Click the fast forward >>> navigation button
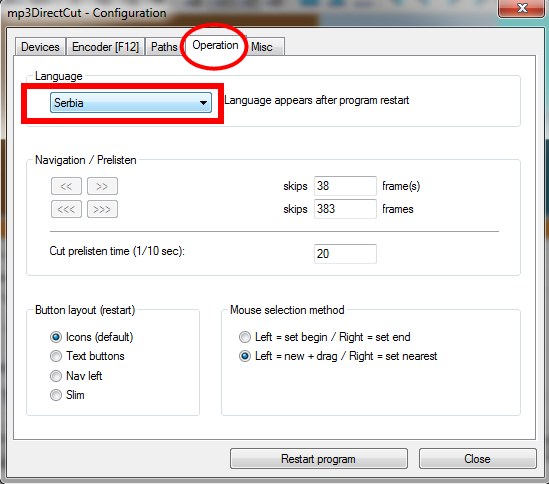 (x=102, y=209)
